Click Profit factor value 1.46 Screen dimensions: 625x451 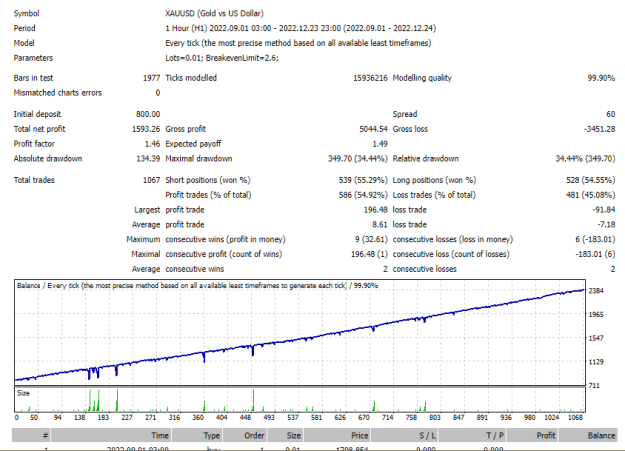152,144
